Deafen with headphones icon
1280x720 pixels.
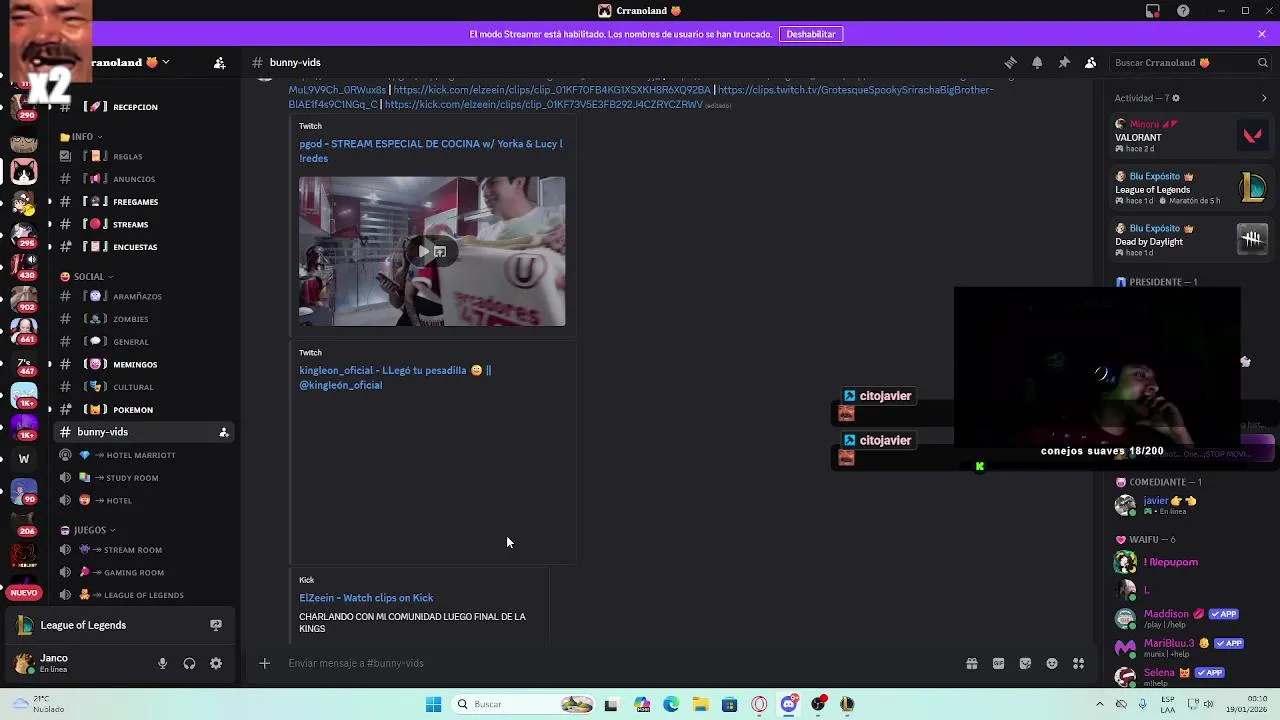click(189, 663)
